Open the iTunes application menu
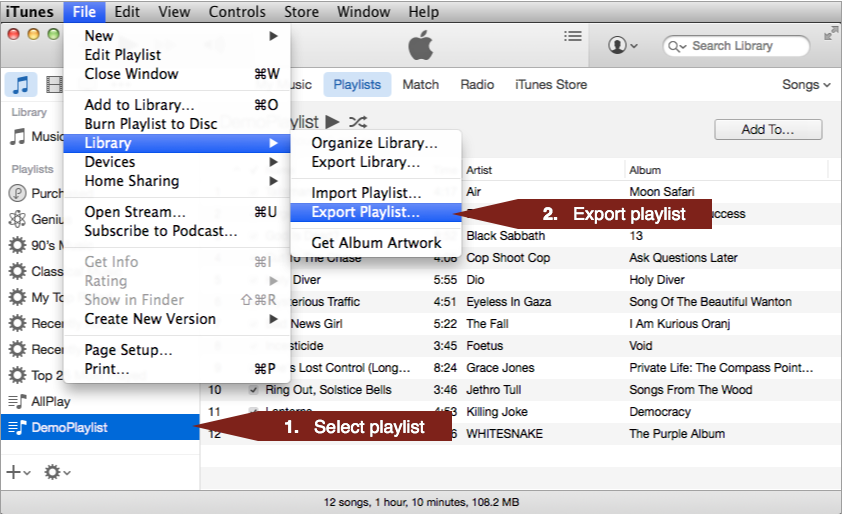The image size is (843, 514). (x=30, y=11)
